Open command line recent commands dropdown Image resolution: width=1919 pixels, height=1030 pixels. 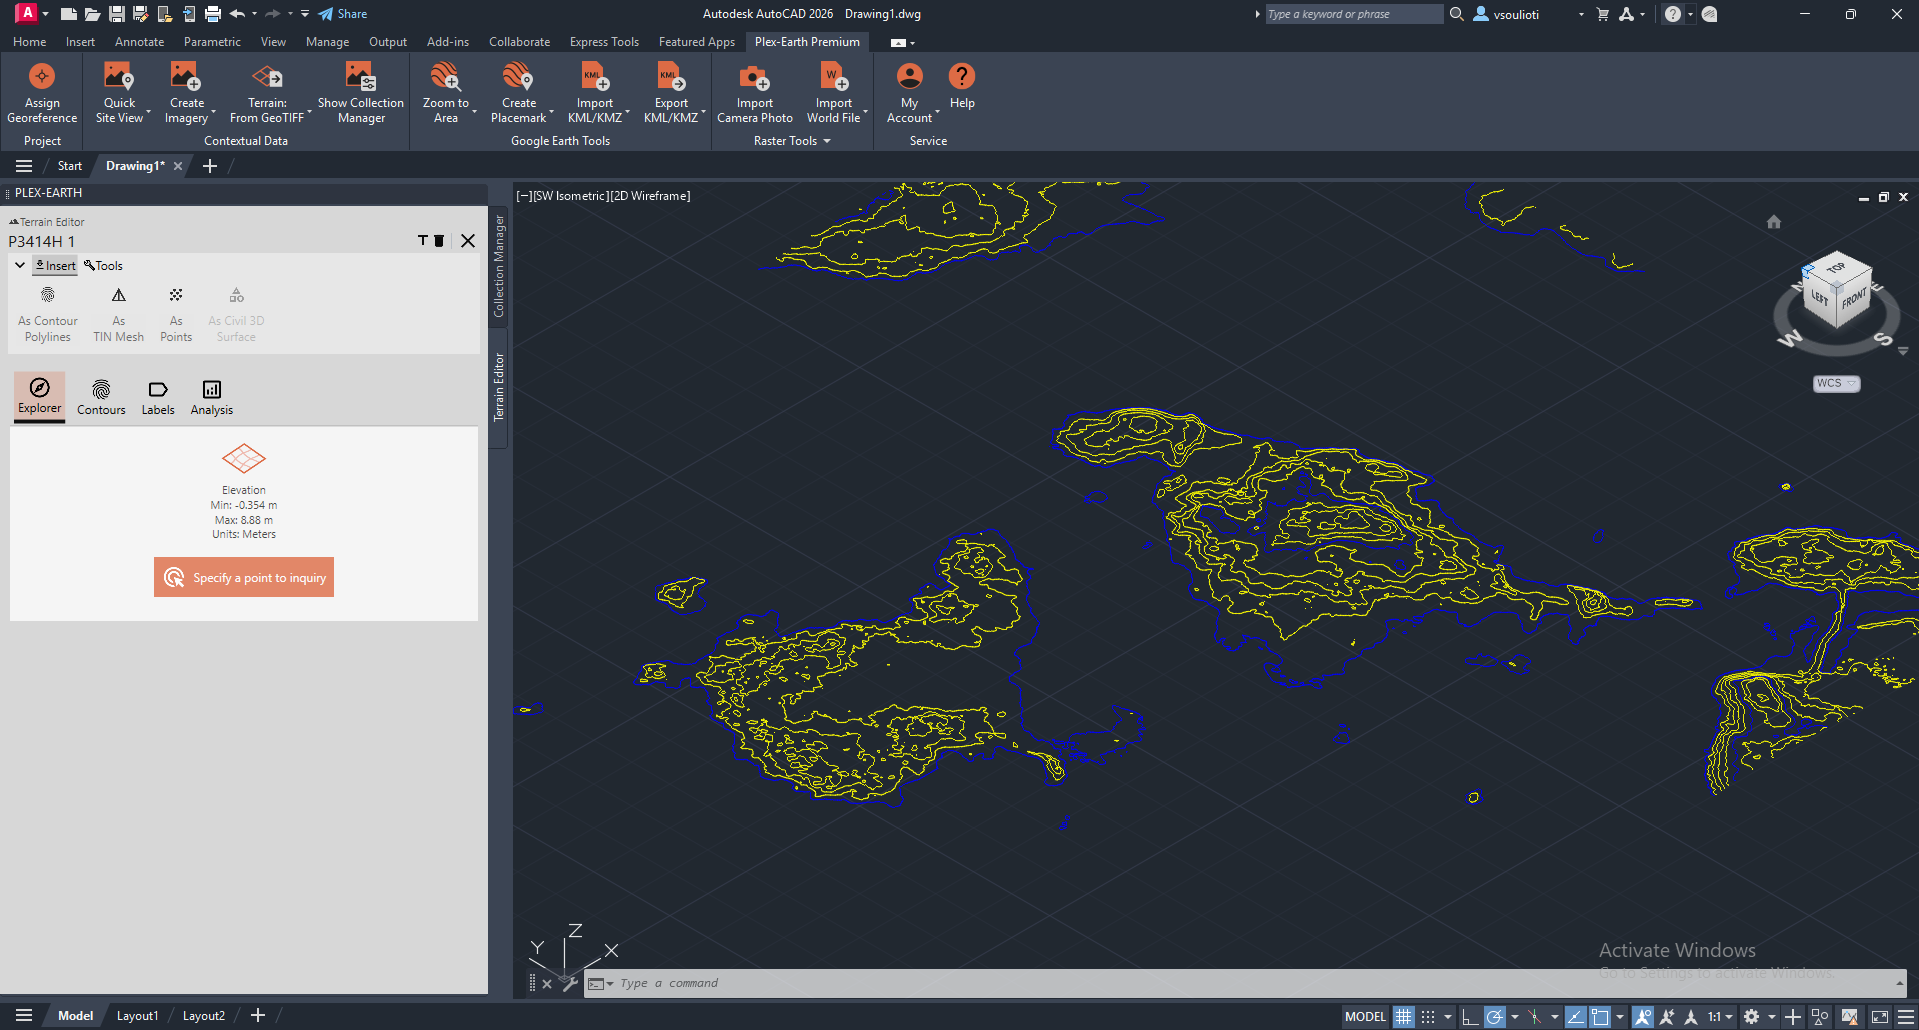pos(601,984)
